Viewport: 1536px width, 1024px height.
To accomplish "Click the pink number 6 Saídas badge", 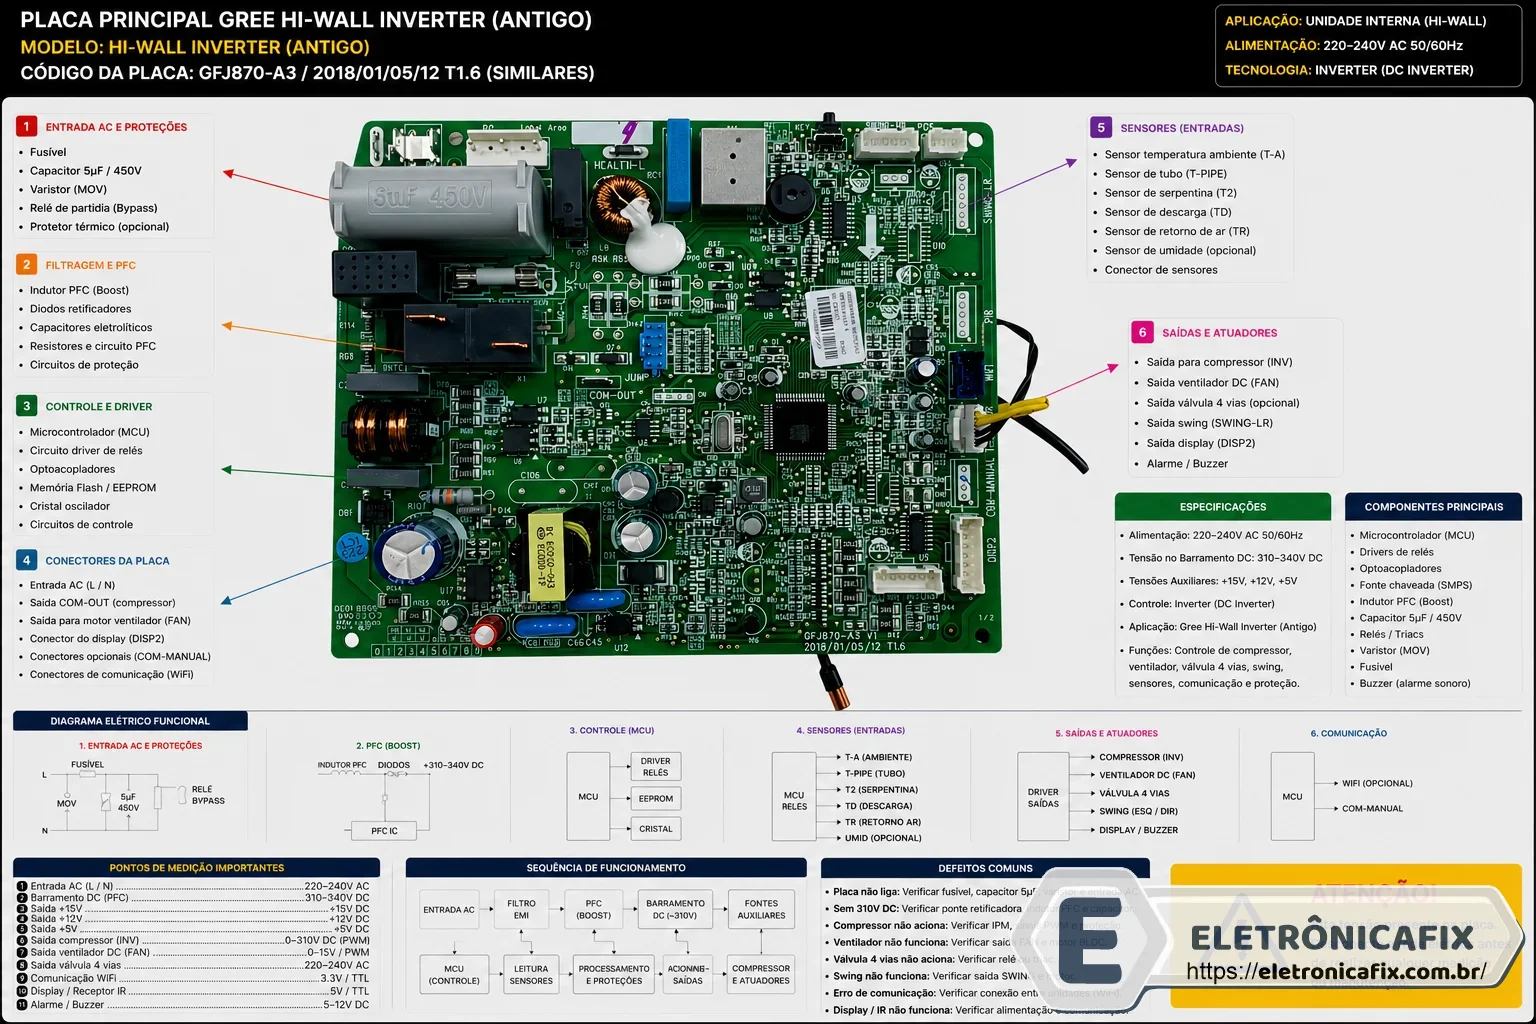I will 1143,333.
